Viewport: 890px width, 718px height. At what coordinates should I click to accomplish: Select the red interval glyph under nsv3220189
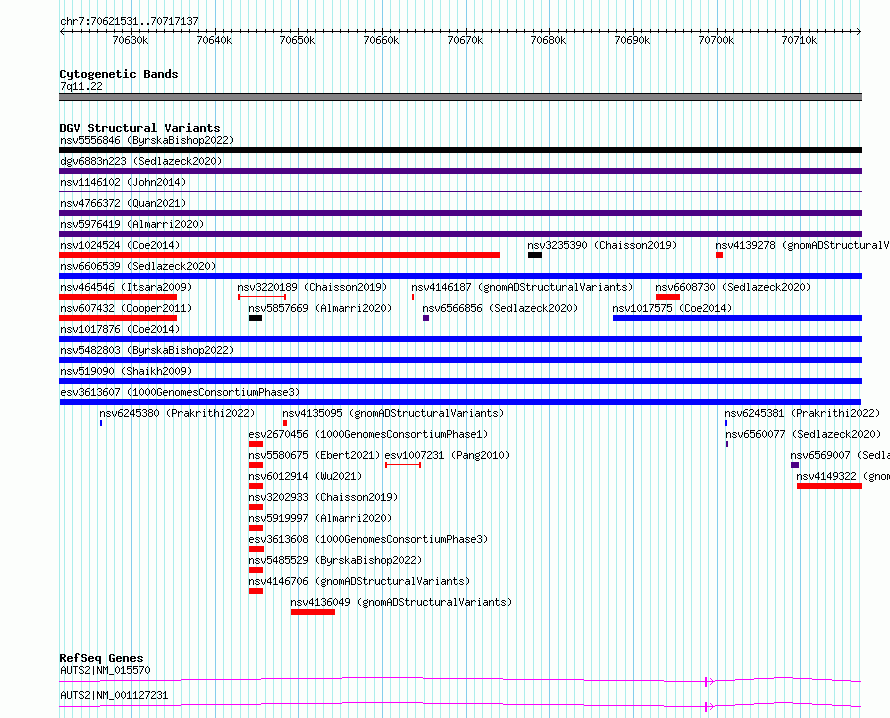tap(262, 297)
